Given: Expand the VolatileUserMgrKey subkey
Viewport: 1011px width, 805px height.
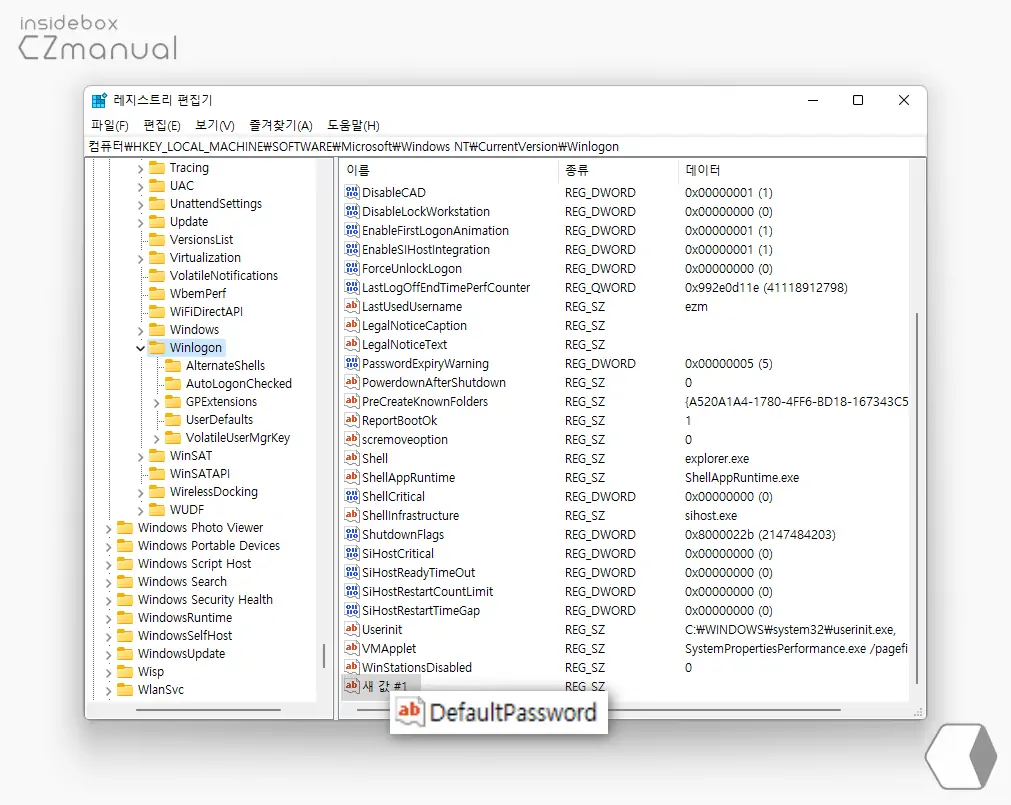Looking at the screenshot, I should [157, 438].
